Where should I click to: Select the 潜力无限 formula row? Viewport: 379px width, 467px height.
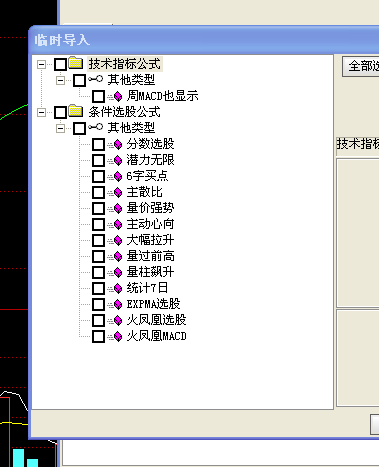[150, 160]
